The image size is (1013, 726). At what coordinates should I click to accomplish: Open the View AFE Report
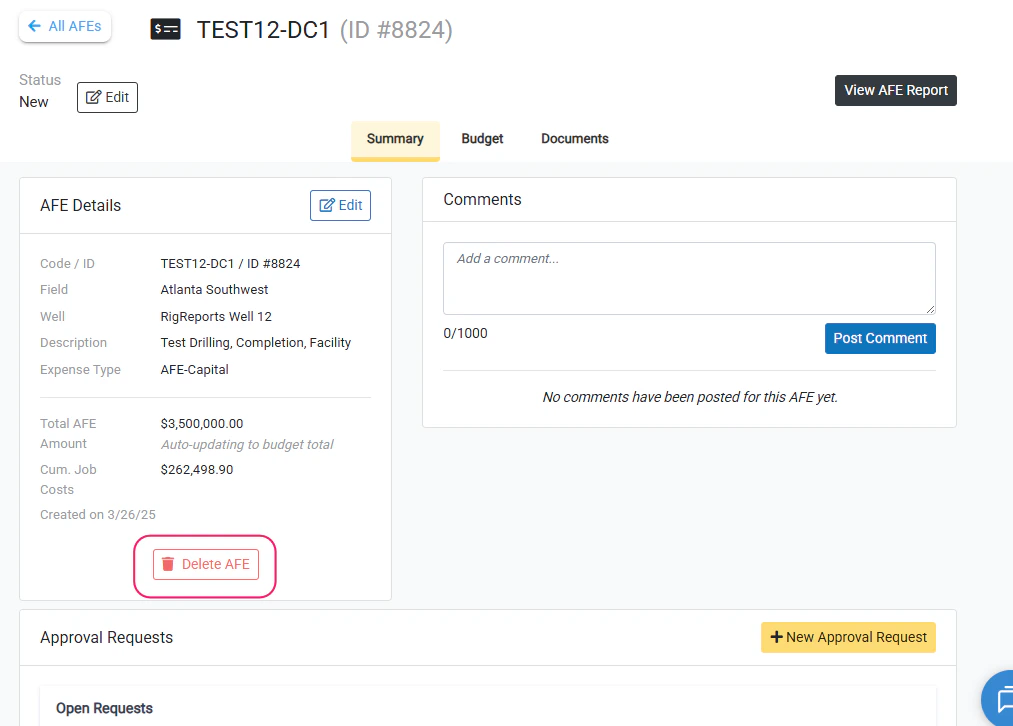tap(895, 90)
